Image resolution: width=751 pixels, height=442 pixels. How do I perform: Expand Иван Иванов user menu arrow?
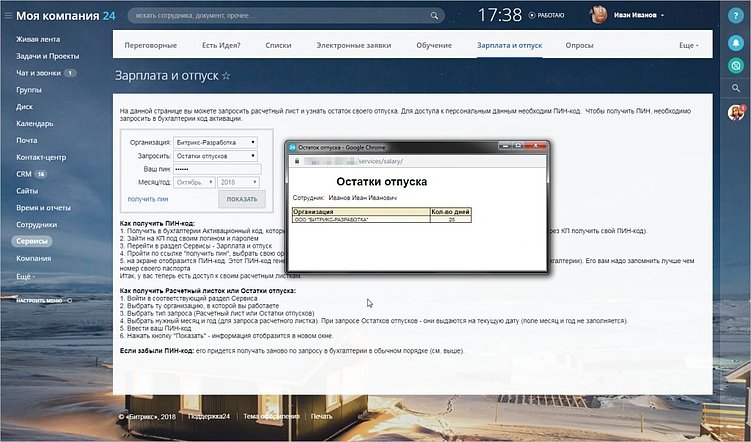coord(662,15)
